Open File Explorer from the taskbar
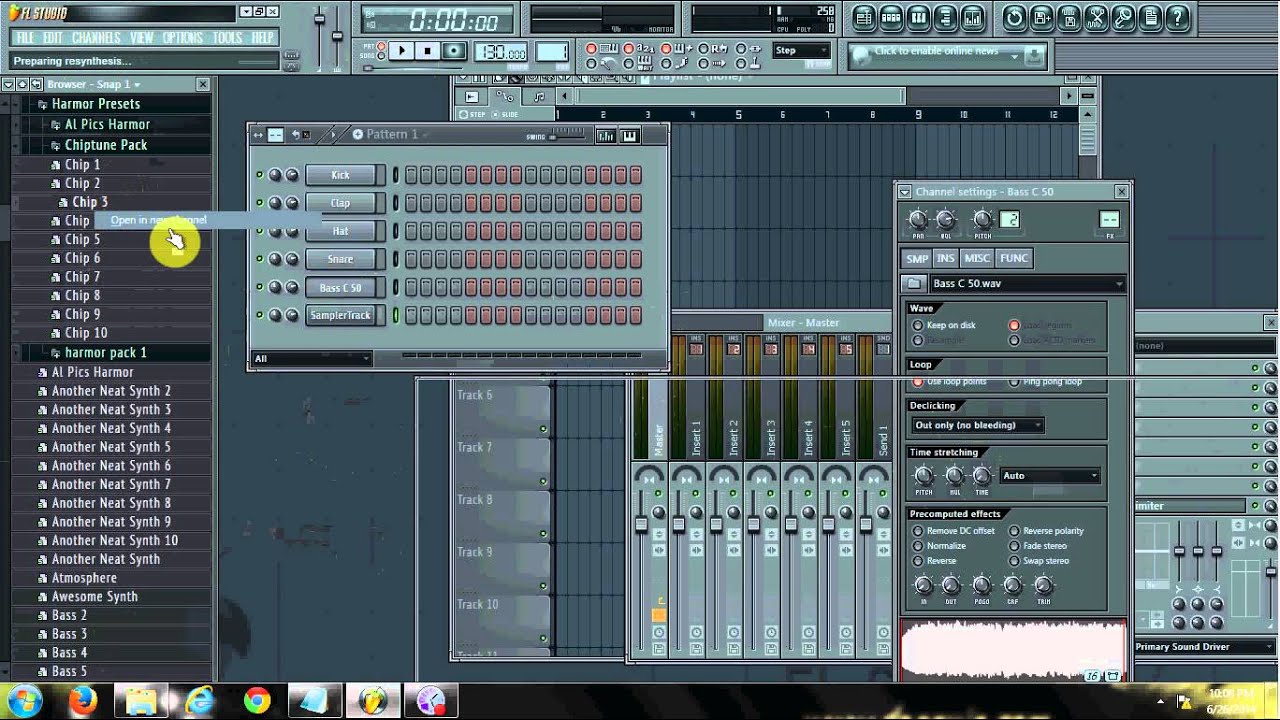This screenshot has width=1280, height=720. (x=141, y=700)
